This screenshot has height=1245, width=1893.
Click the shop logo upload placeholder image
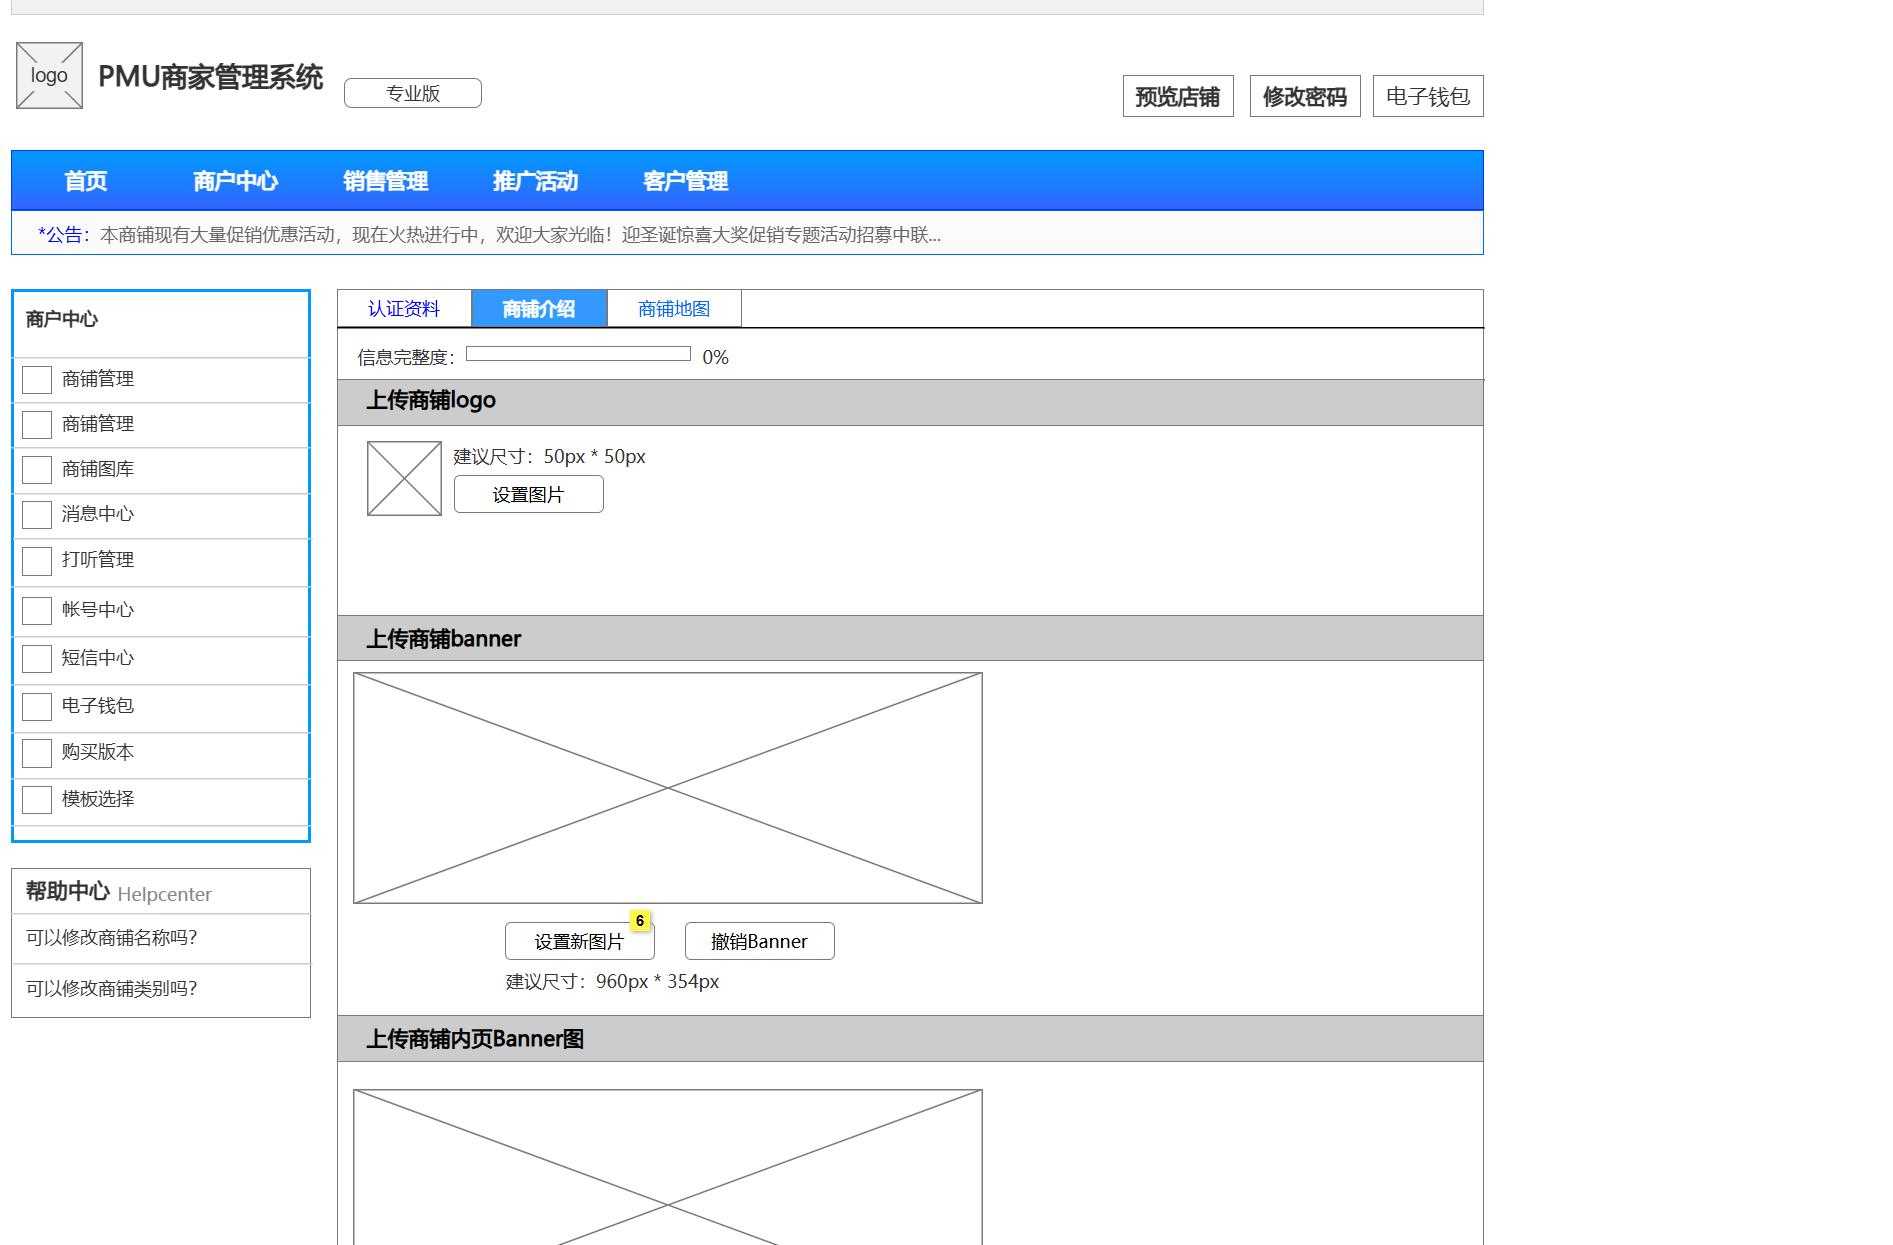[403, 478]
